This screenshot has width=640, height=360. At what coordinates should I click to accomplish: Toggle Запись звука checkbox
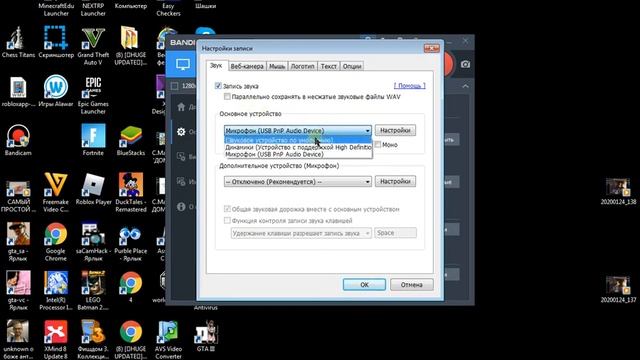point(218,86)
